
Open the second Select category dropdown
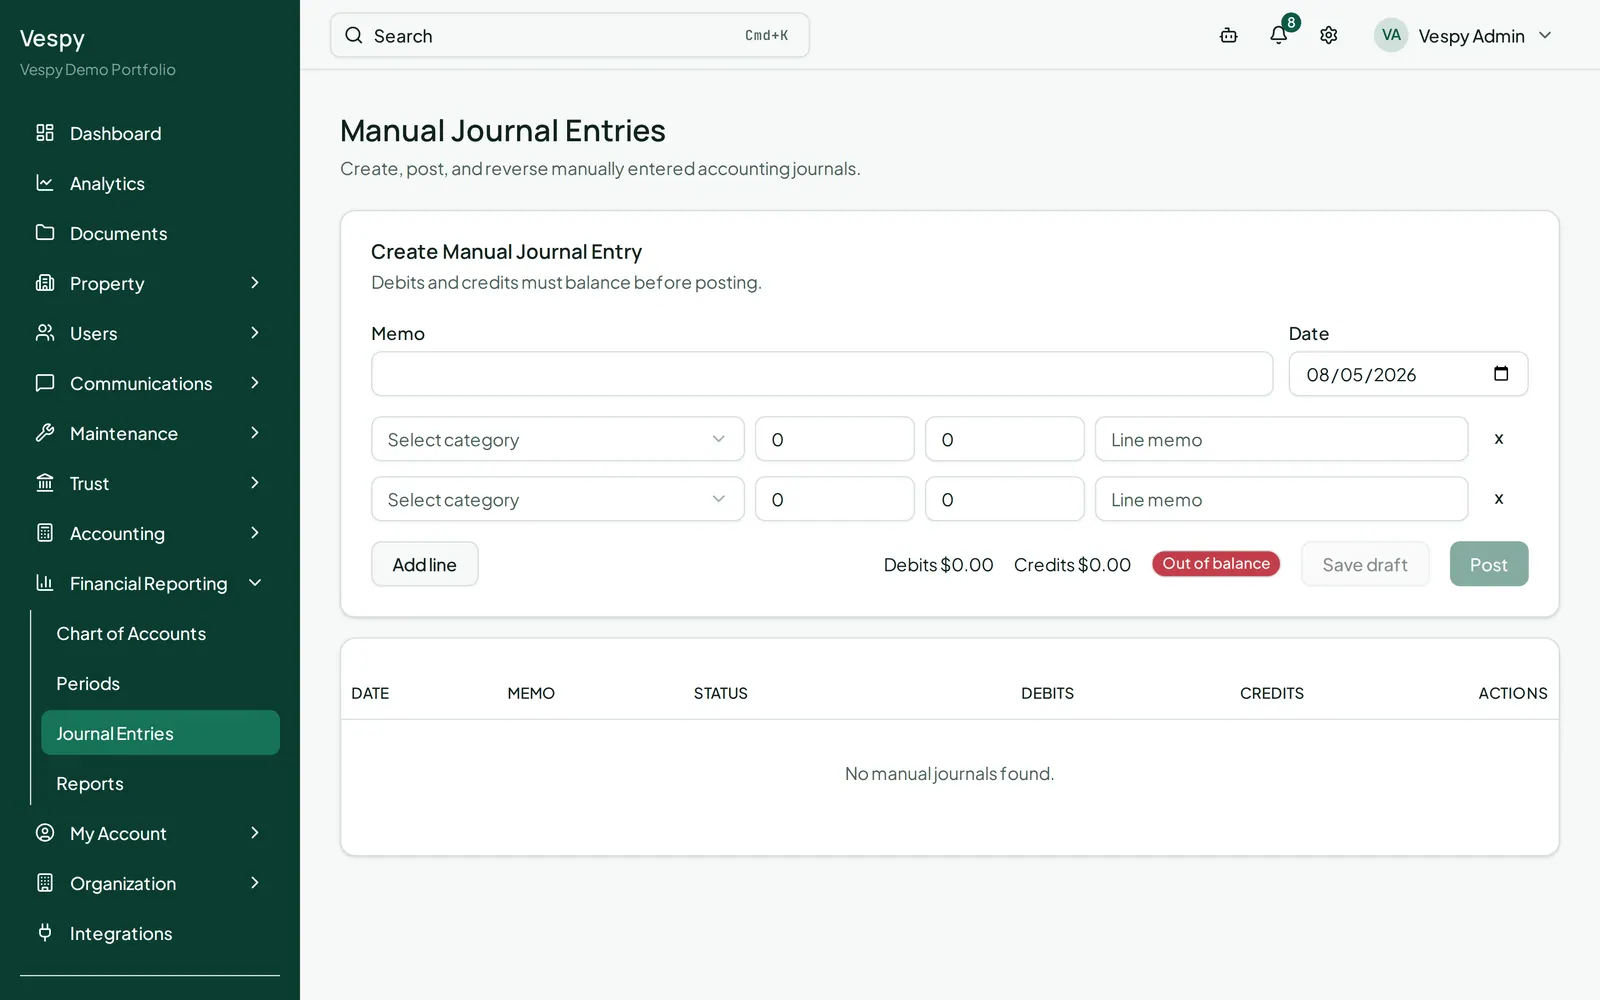coord(558,499)
